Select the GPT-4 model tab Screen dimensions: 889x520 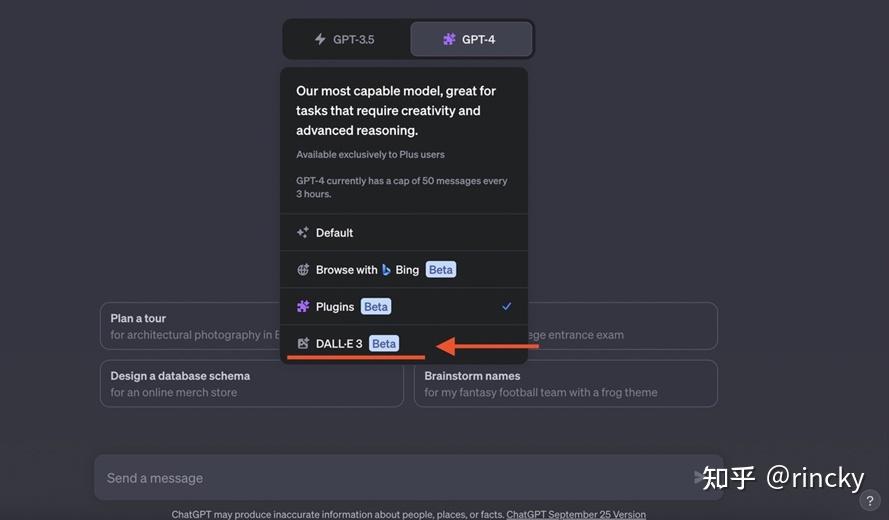(471, 39)
